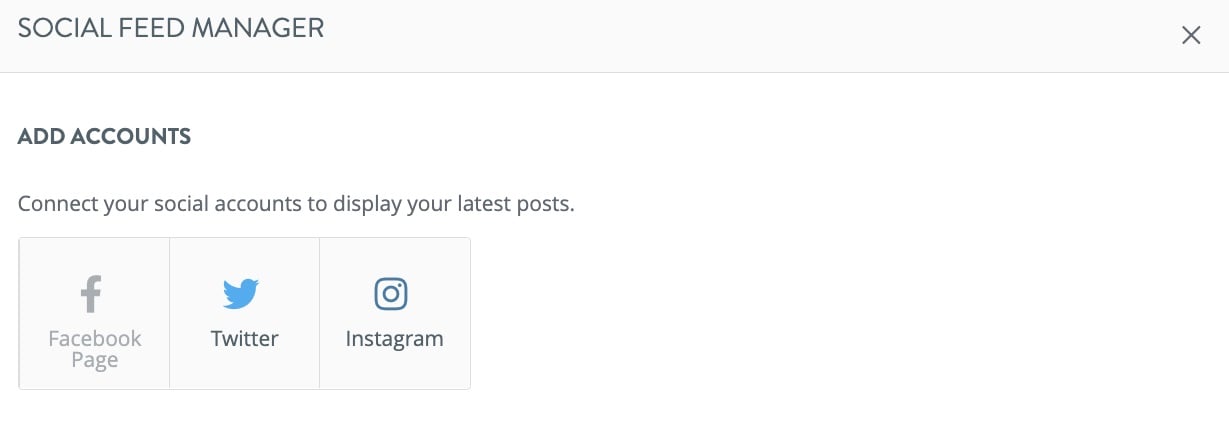Image resolution: width=1229 pixels, height=436 pixels.
Task: Add Twitter feed using the bird logo
Action: point(241,294)
